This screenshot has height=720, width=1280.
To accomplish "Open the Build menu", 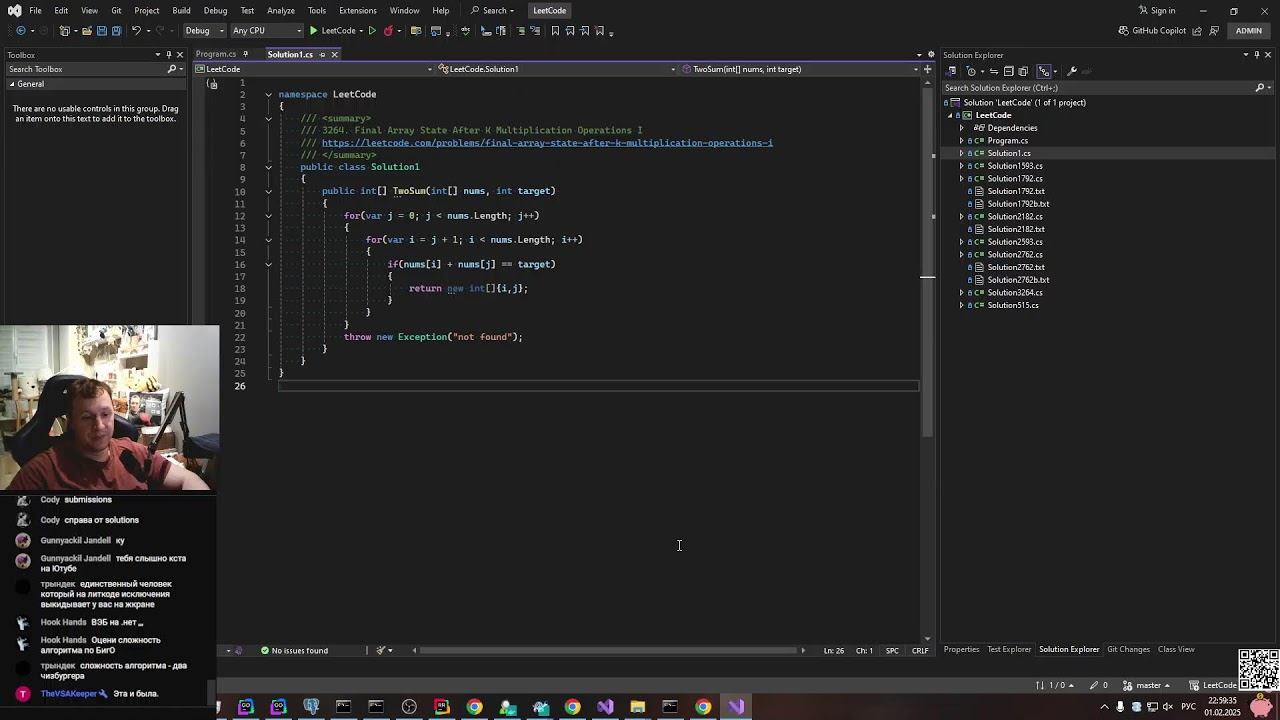I will pyautogui.click(x=181, y=10).
